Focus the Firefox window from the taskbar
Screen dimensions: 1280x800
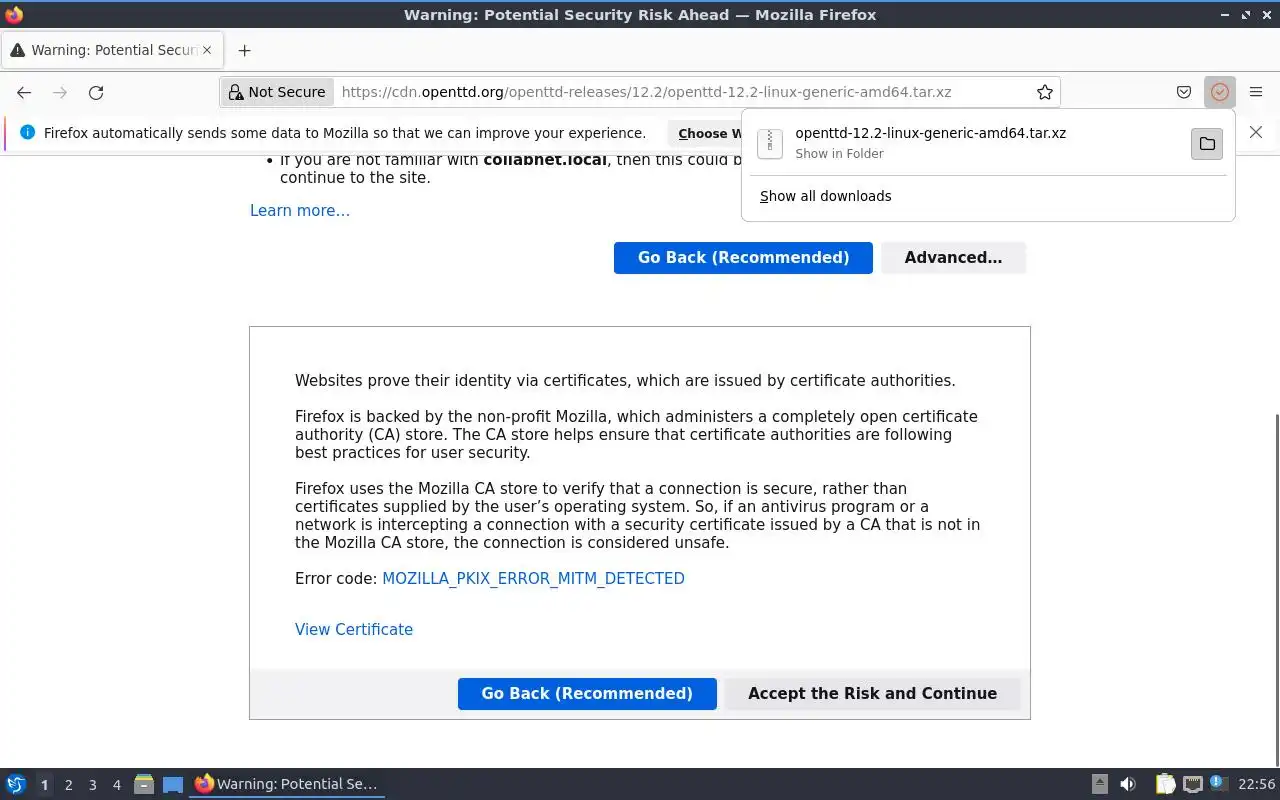point(287,785)
